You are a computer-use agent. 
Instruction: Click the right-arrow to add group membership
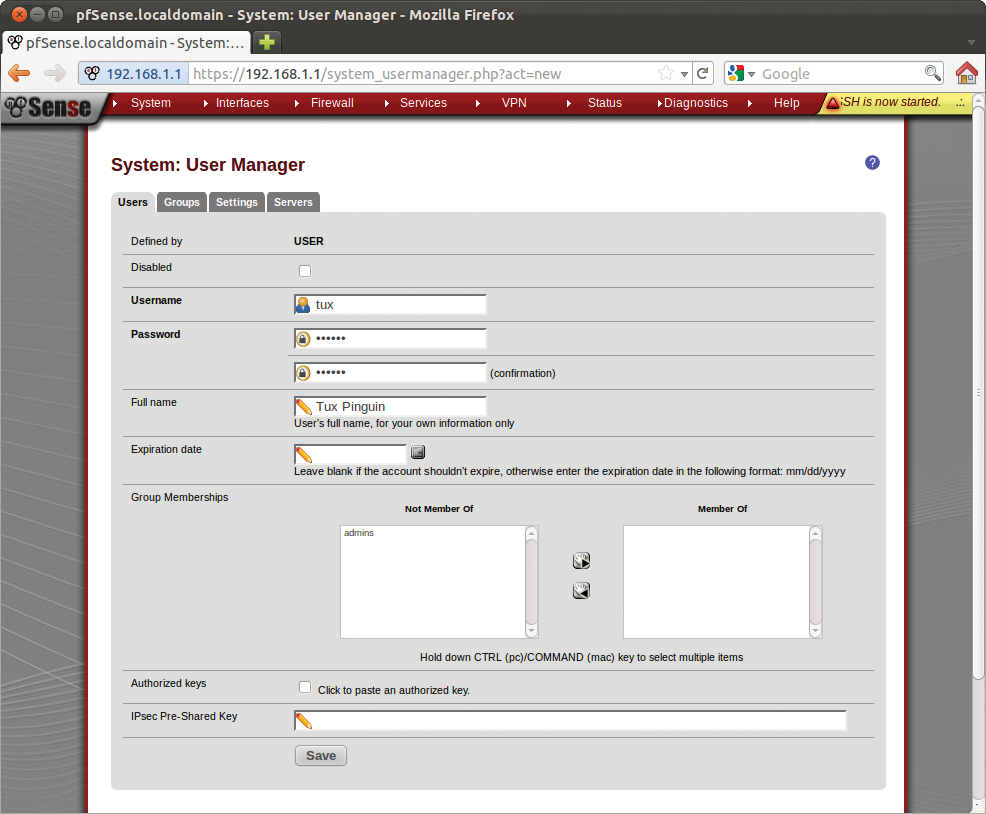(581, 560)
